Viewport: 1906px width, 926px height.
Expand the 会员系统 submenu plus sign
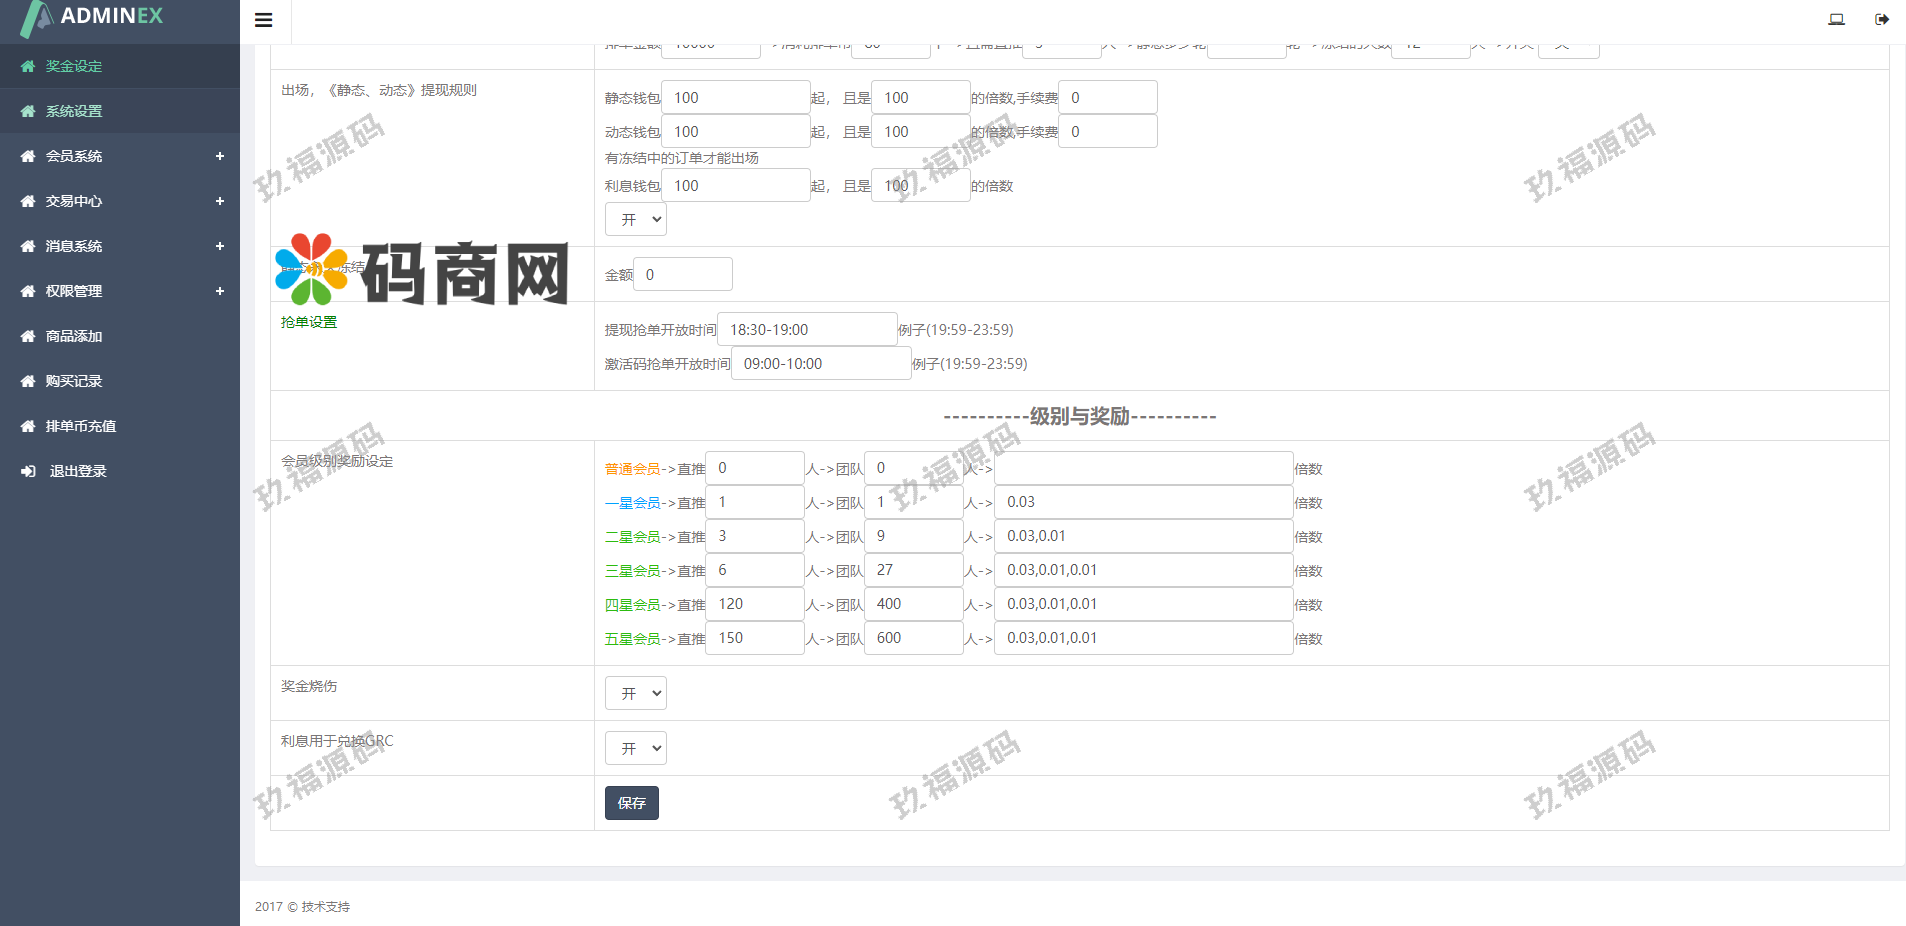219,157
